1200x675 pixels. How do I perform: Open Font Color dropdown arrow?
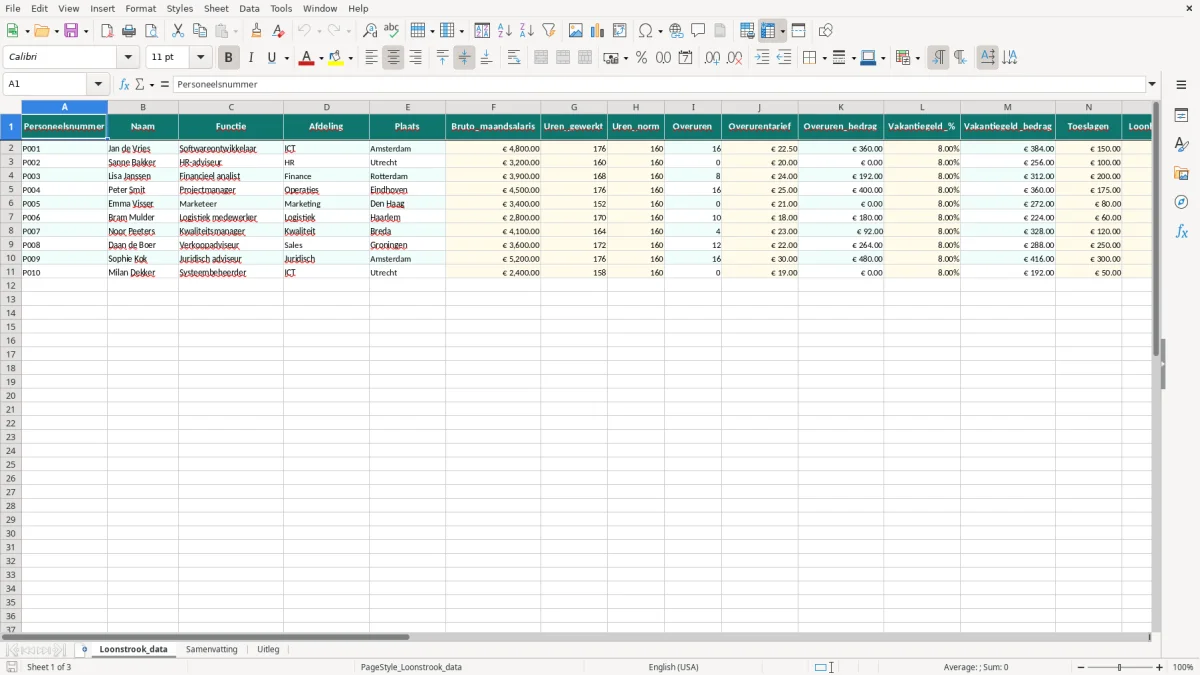pyautogui.click(x=319, y=58)
